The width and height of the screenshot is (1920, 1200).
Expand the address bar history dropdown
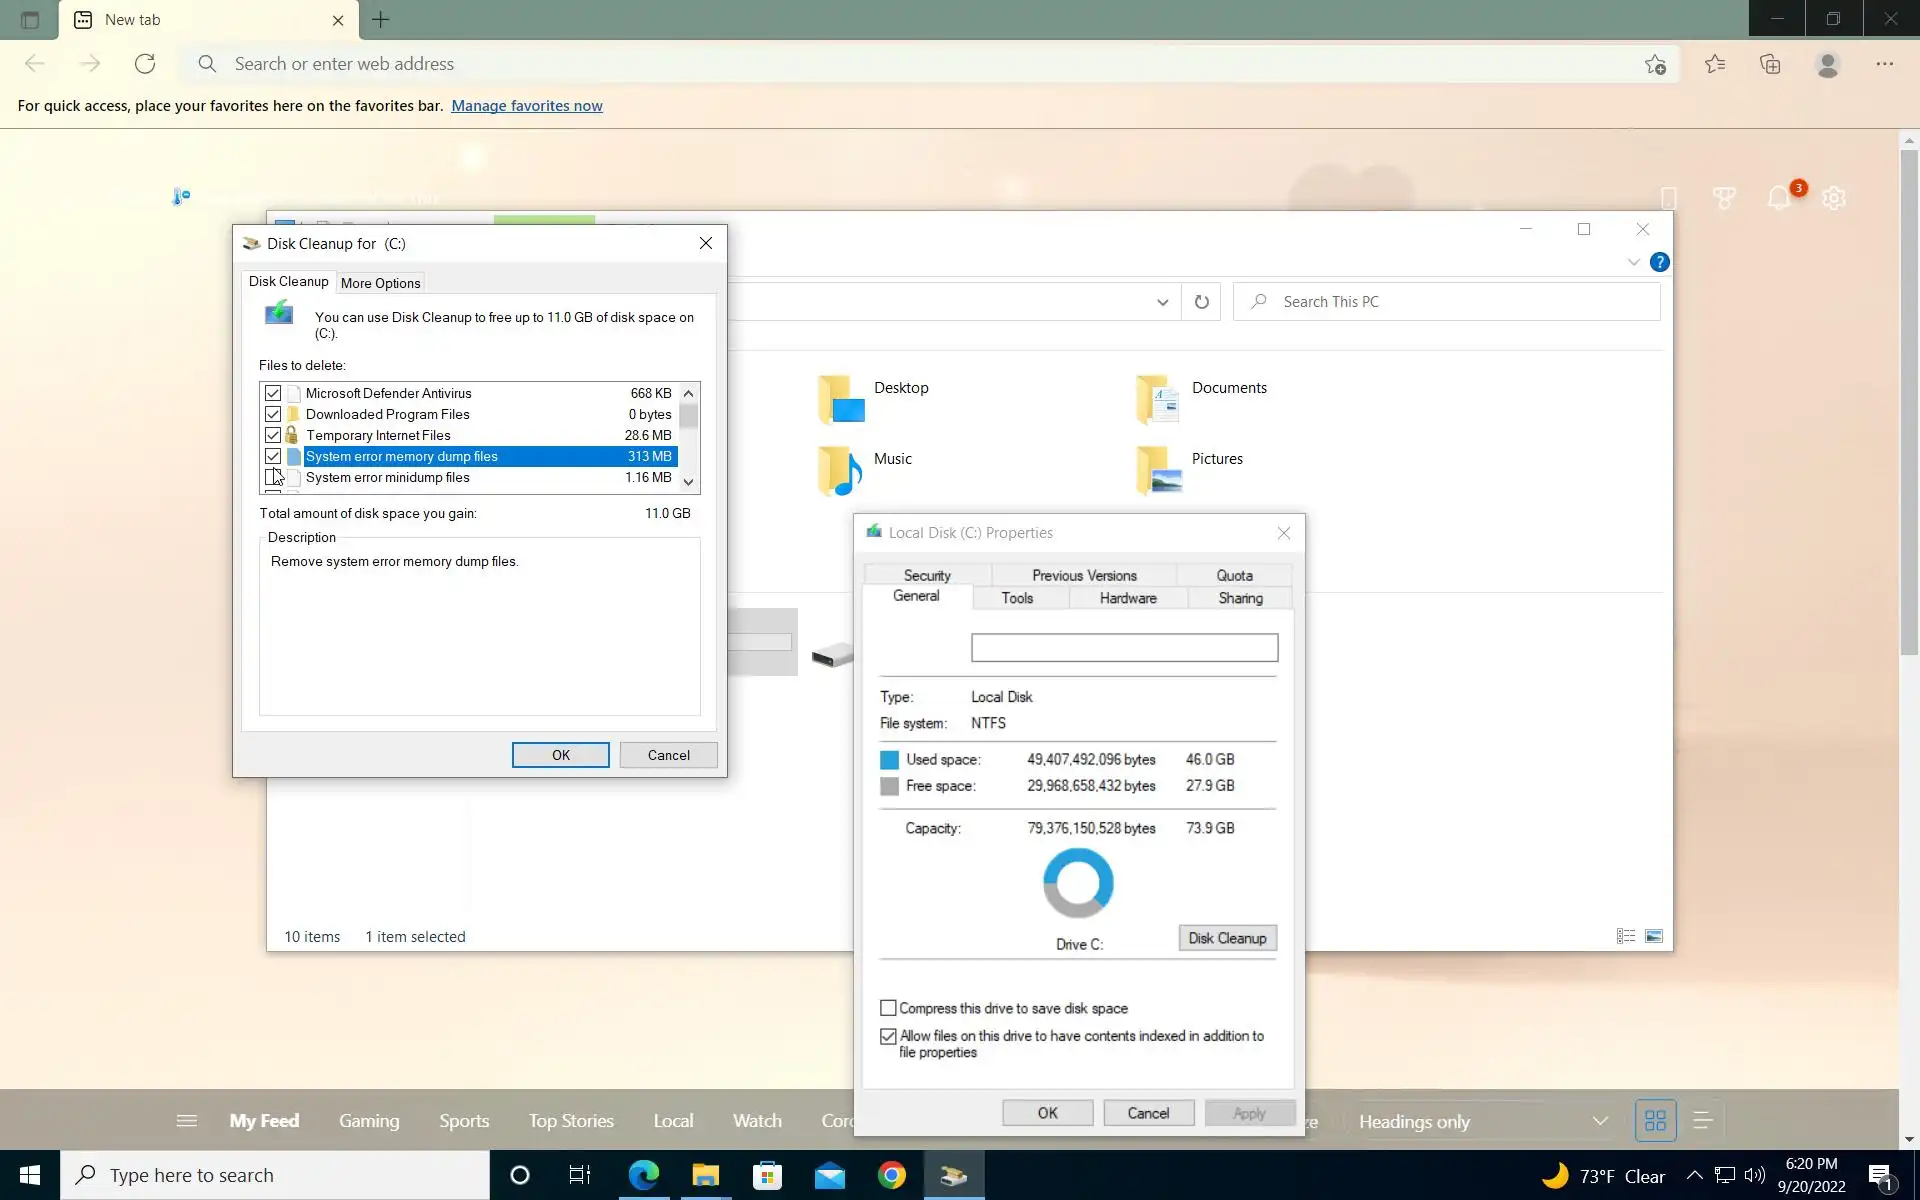(1162, 302)
